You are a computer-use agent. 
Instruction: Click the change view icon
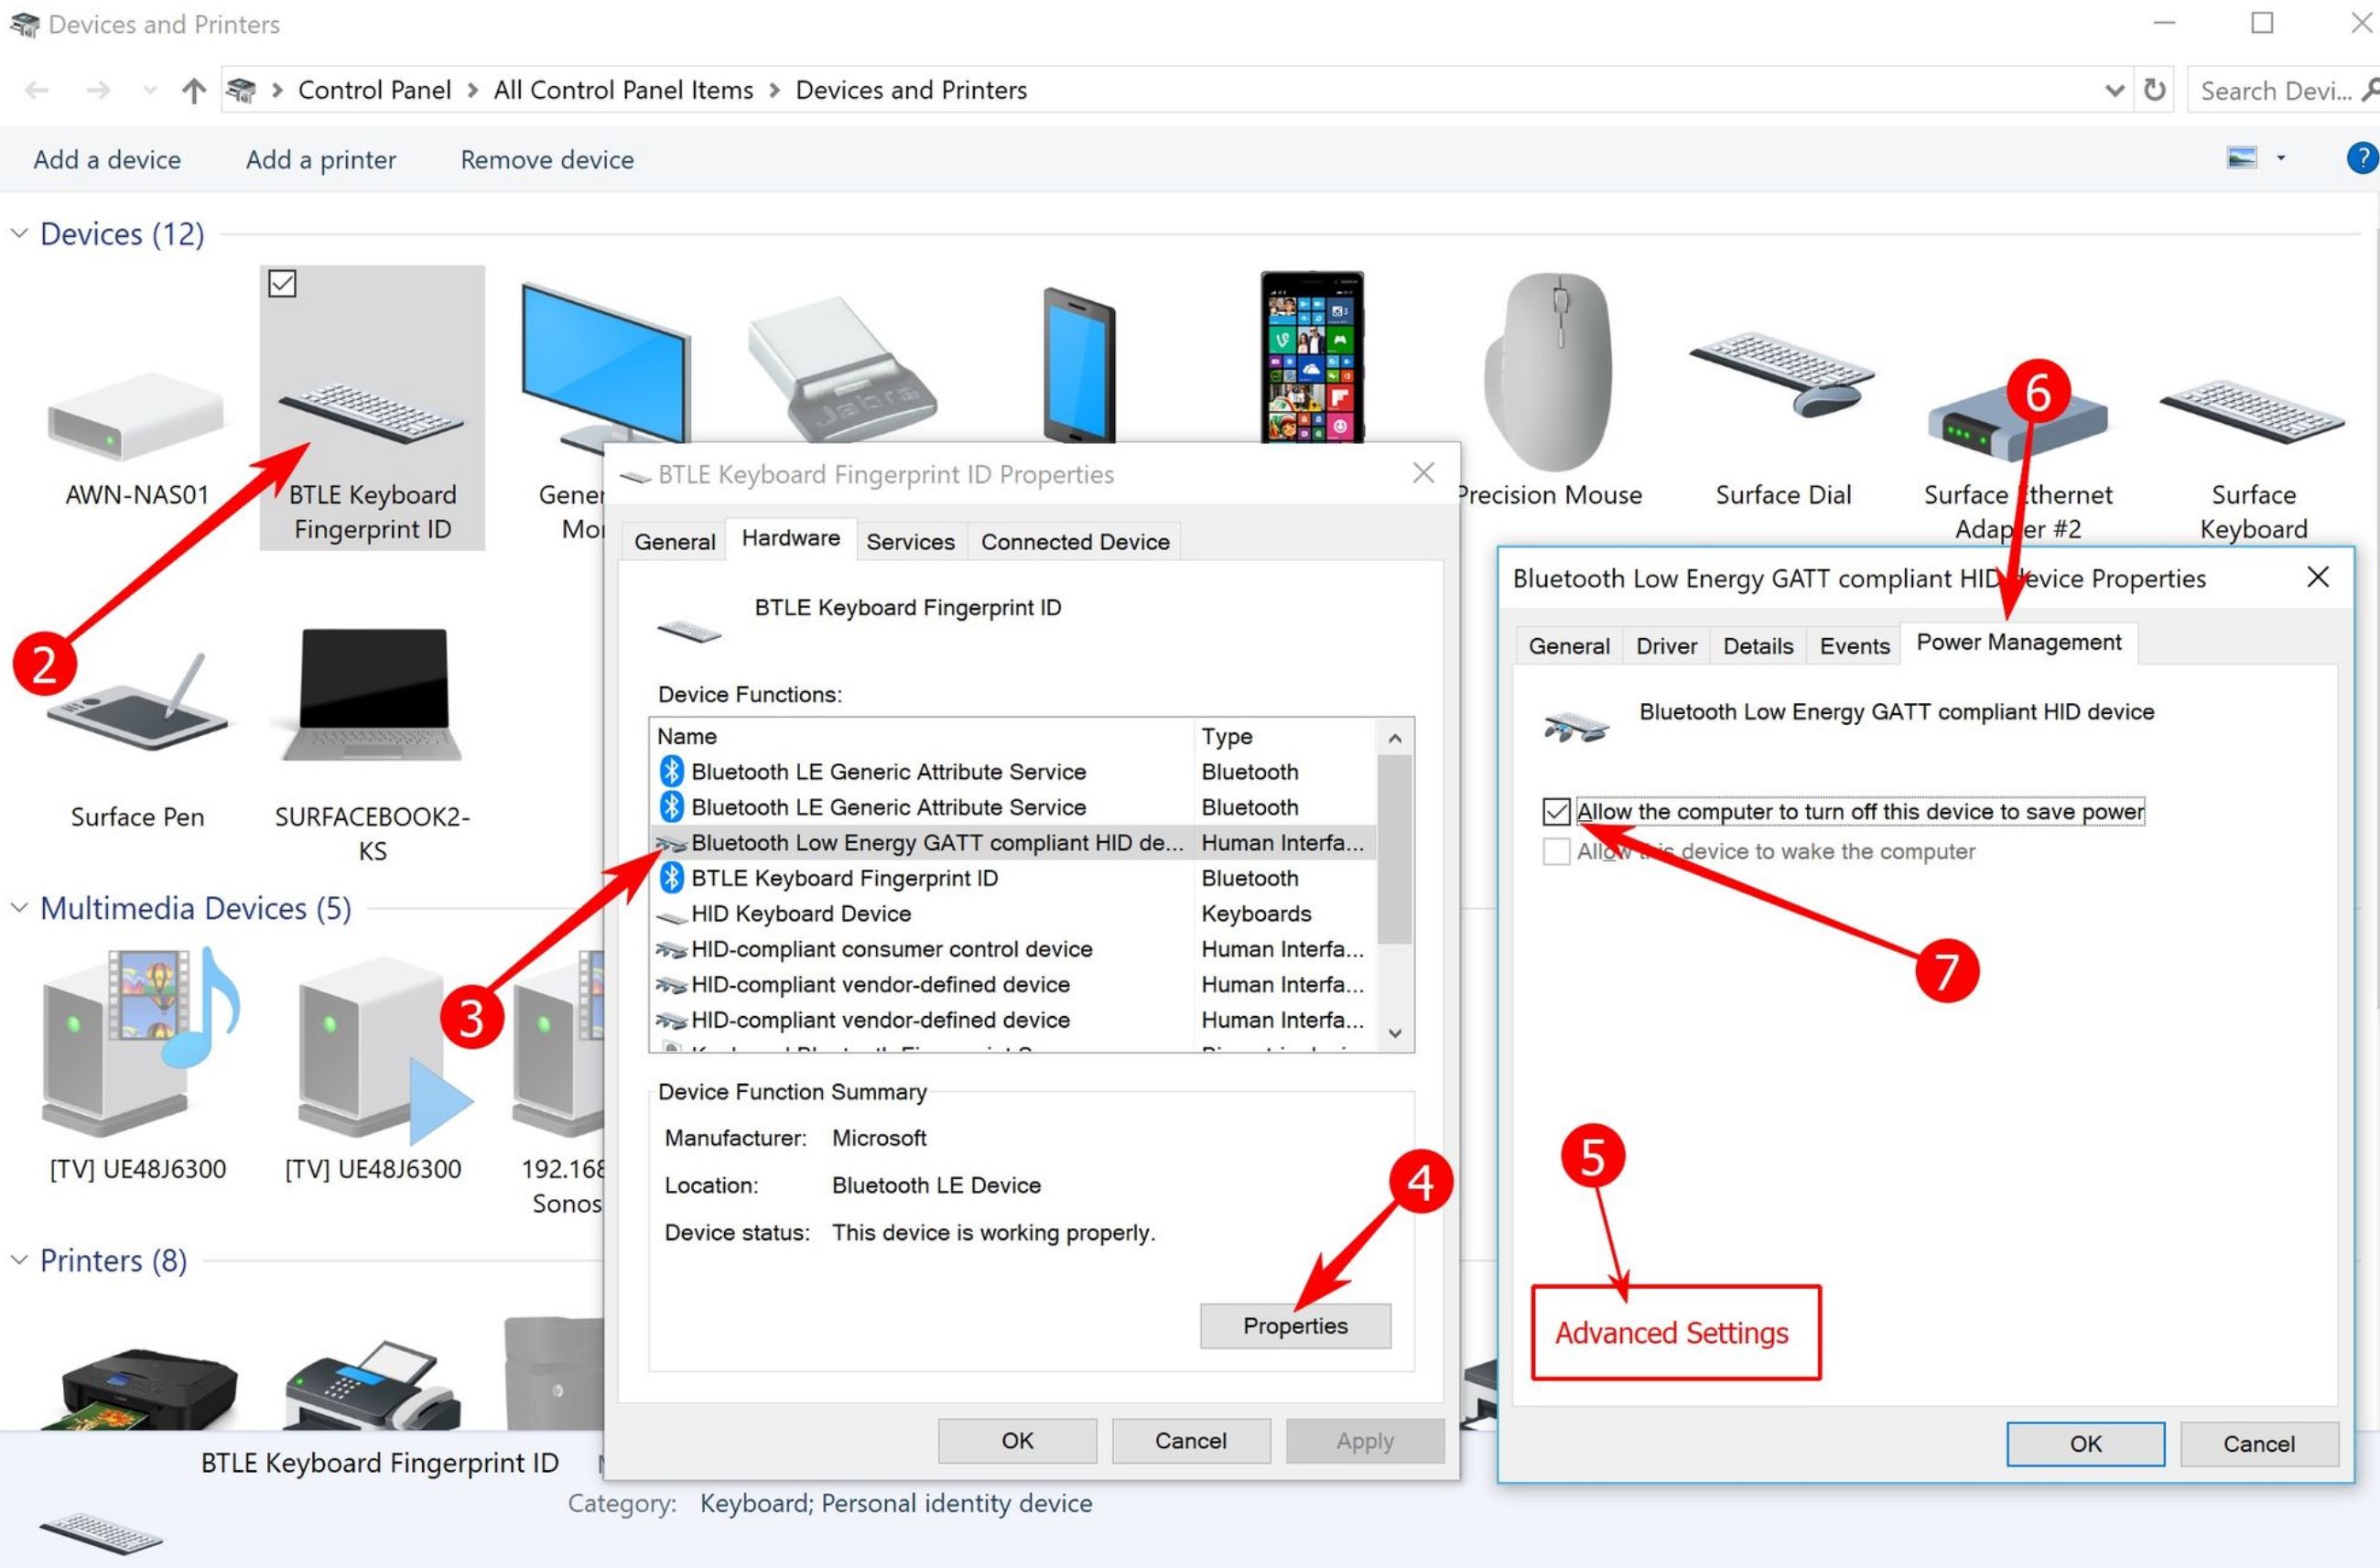click(2241, 158)
